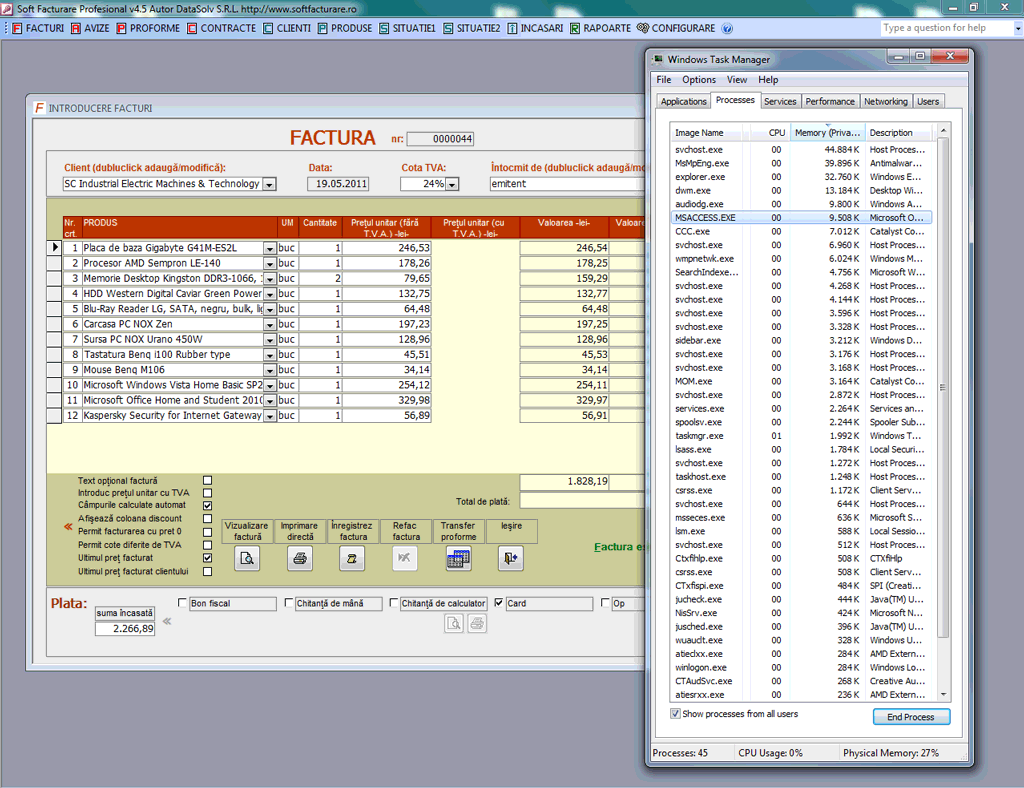Viewport: 1024px width, 788px height.
Task: Check the Bon fiscal payment option
Action: click(x=183, y=603)
